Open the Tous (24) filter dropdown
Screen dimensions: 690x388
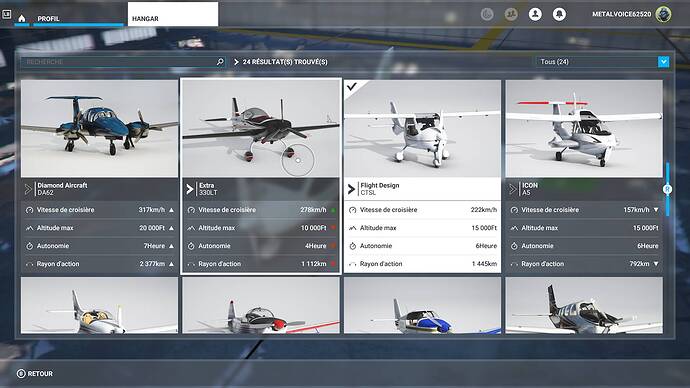[x=602, y=62]
